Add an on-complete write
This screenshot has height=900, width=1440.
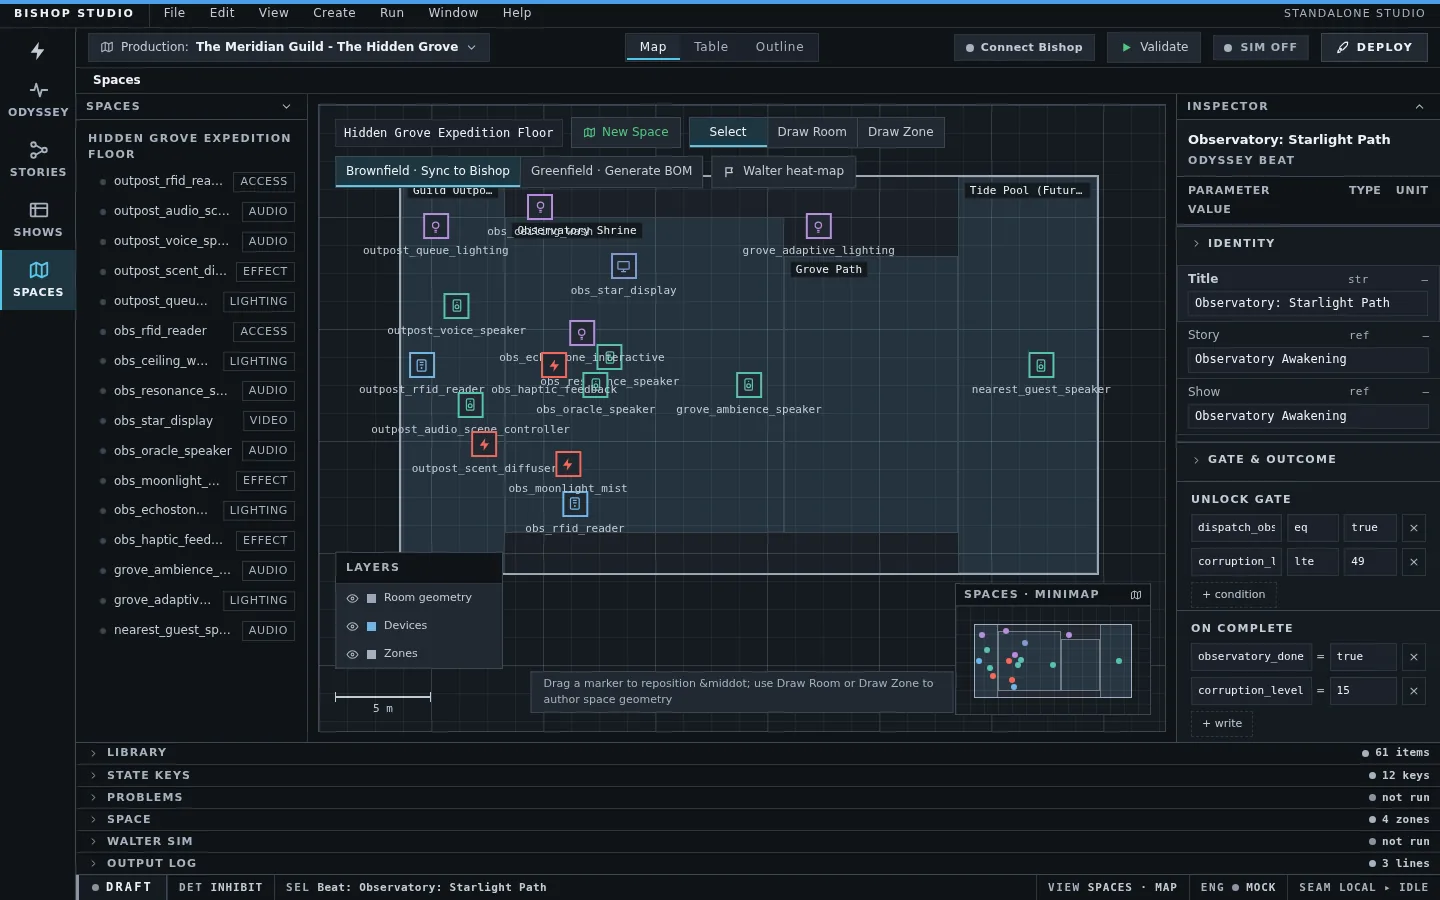(x=1222, y=724)
